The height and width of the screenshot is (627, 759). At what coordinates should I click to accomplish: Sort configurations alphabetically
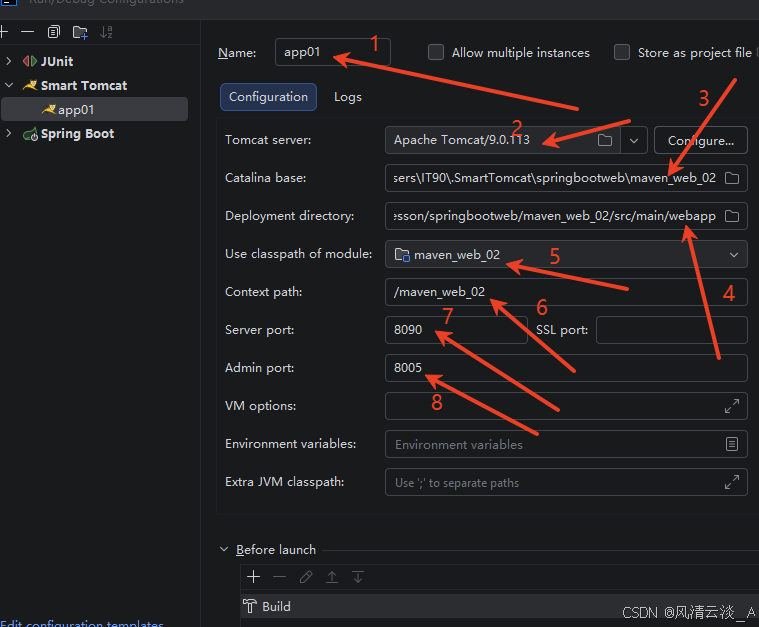pyautogui.click(x=106, y=32)
